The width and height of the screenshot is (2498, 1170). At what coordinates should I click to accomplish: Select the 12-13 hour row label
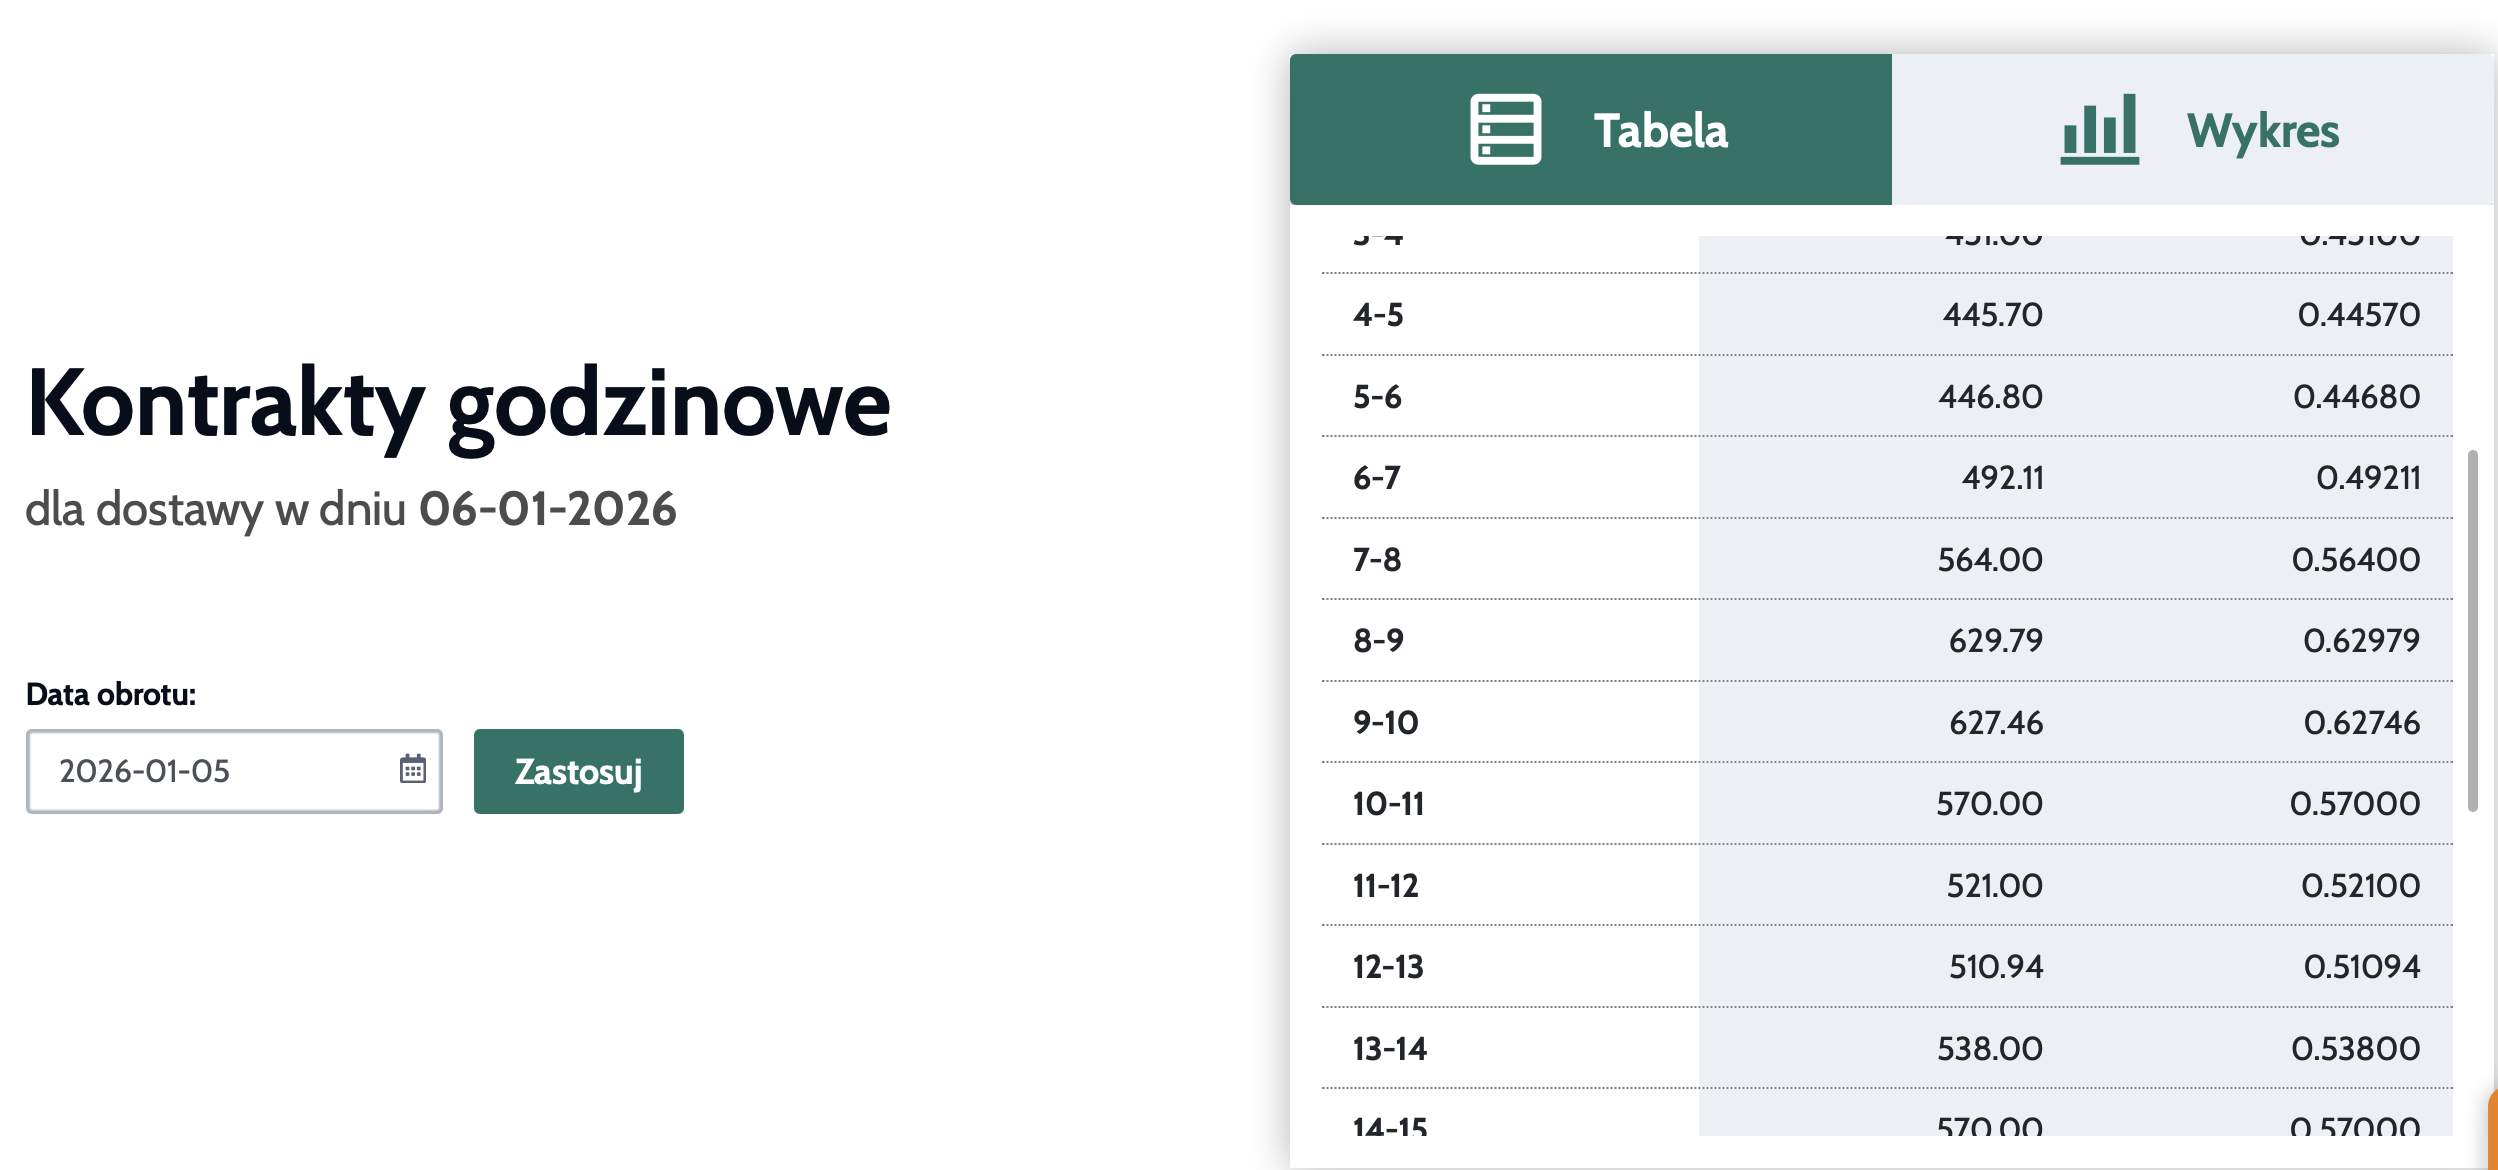1388,967
